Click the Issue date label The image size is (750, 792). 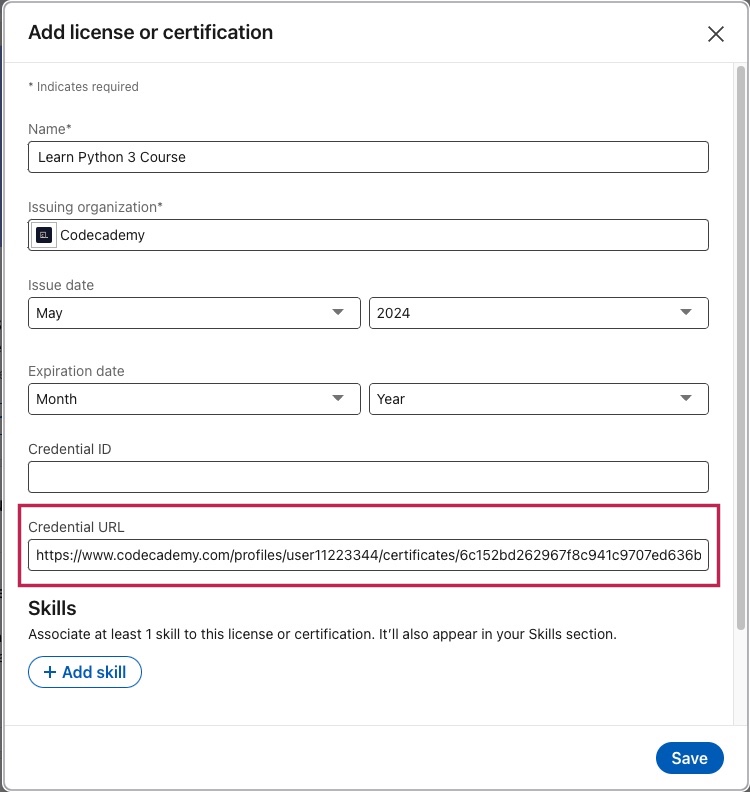[61, 285]
